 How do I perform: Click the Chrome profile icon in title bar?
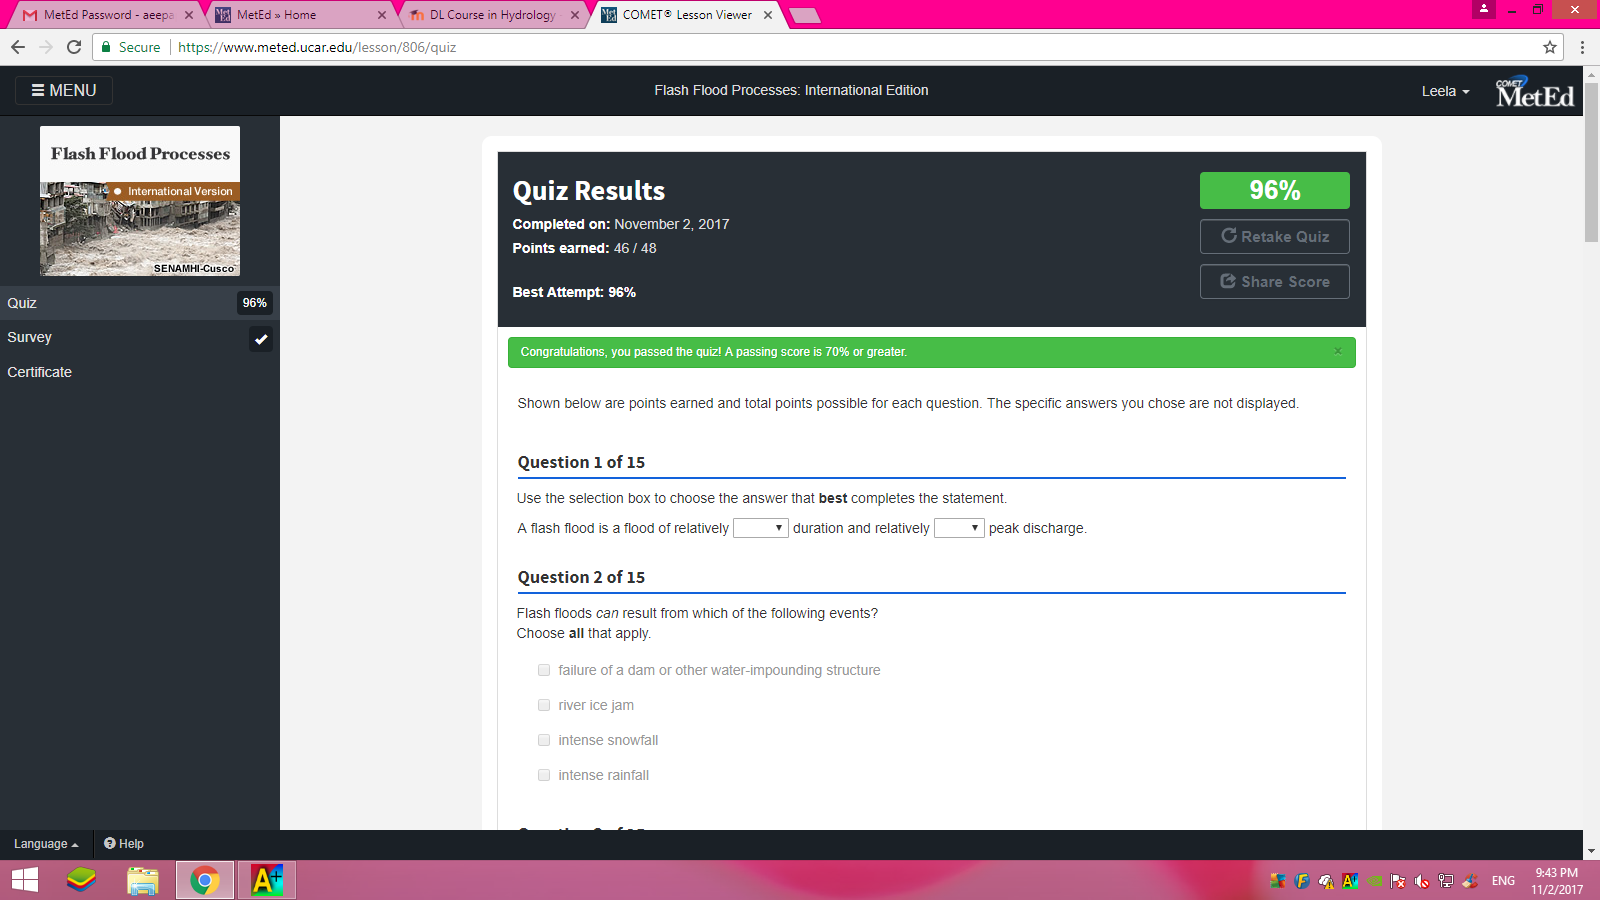[1484, 9]
